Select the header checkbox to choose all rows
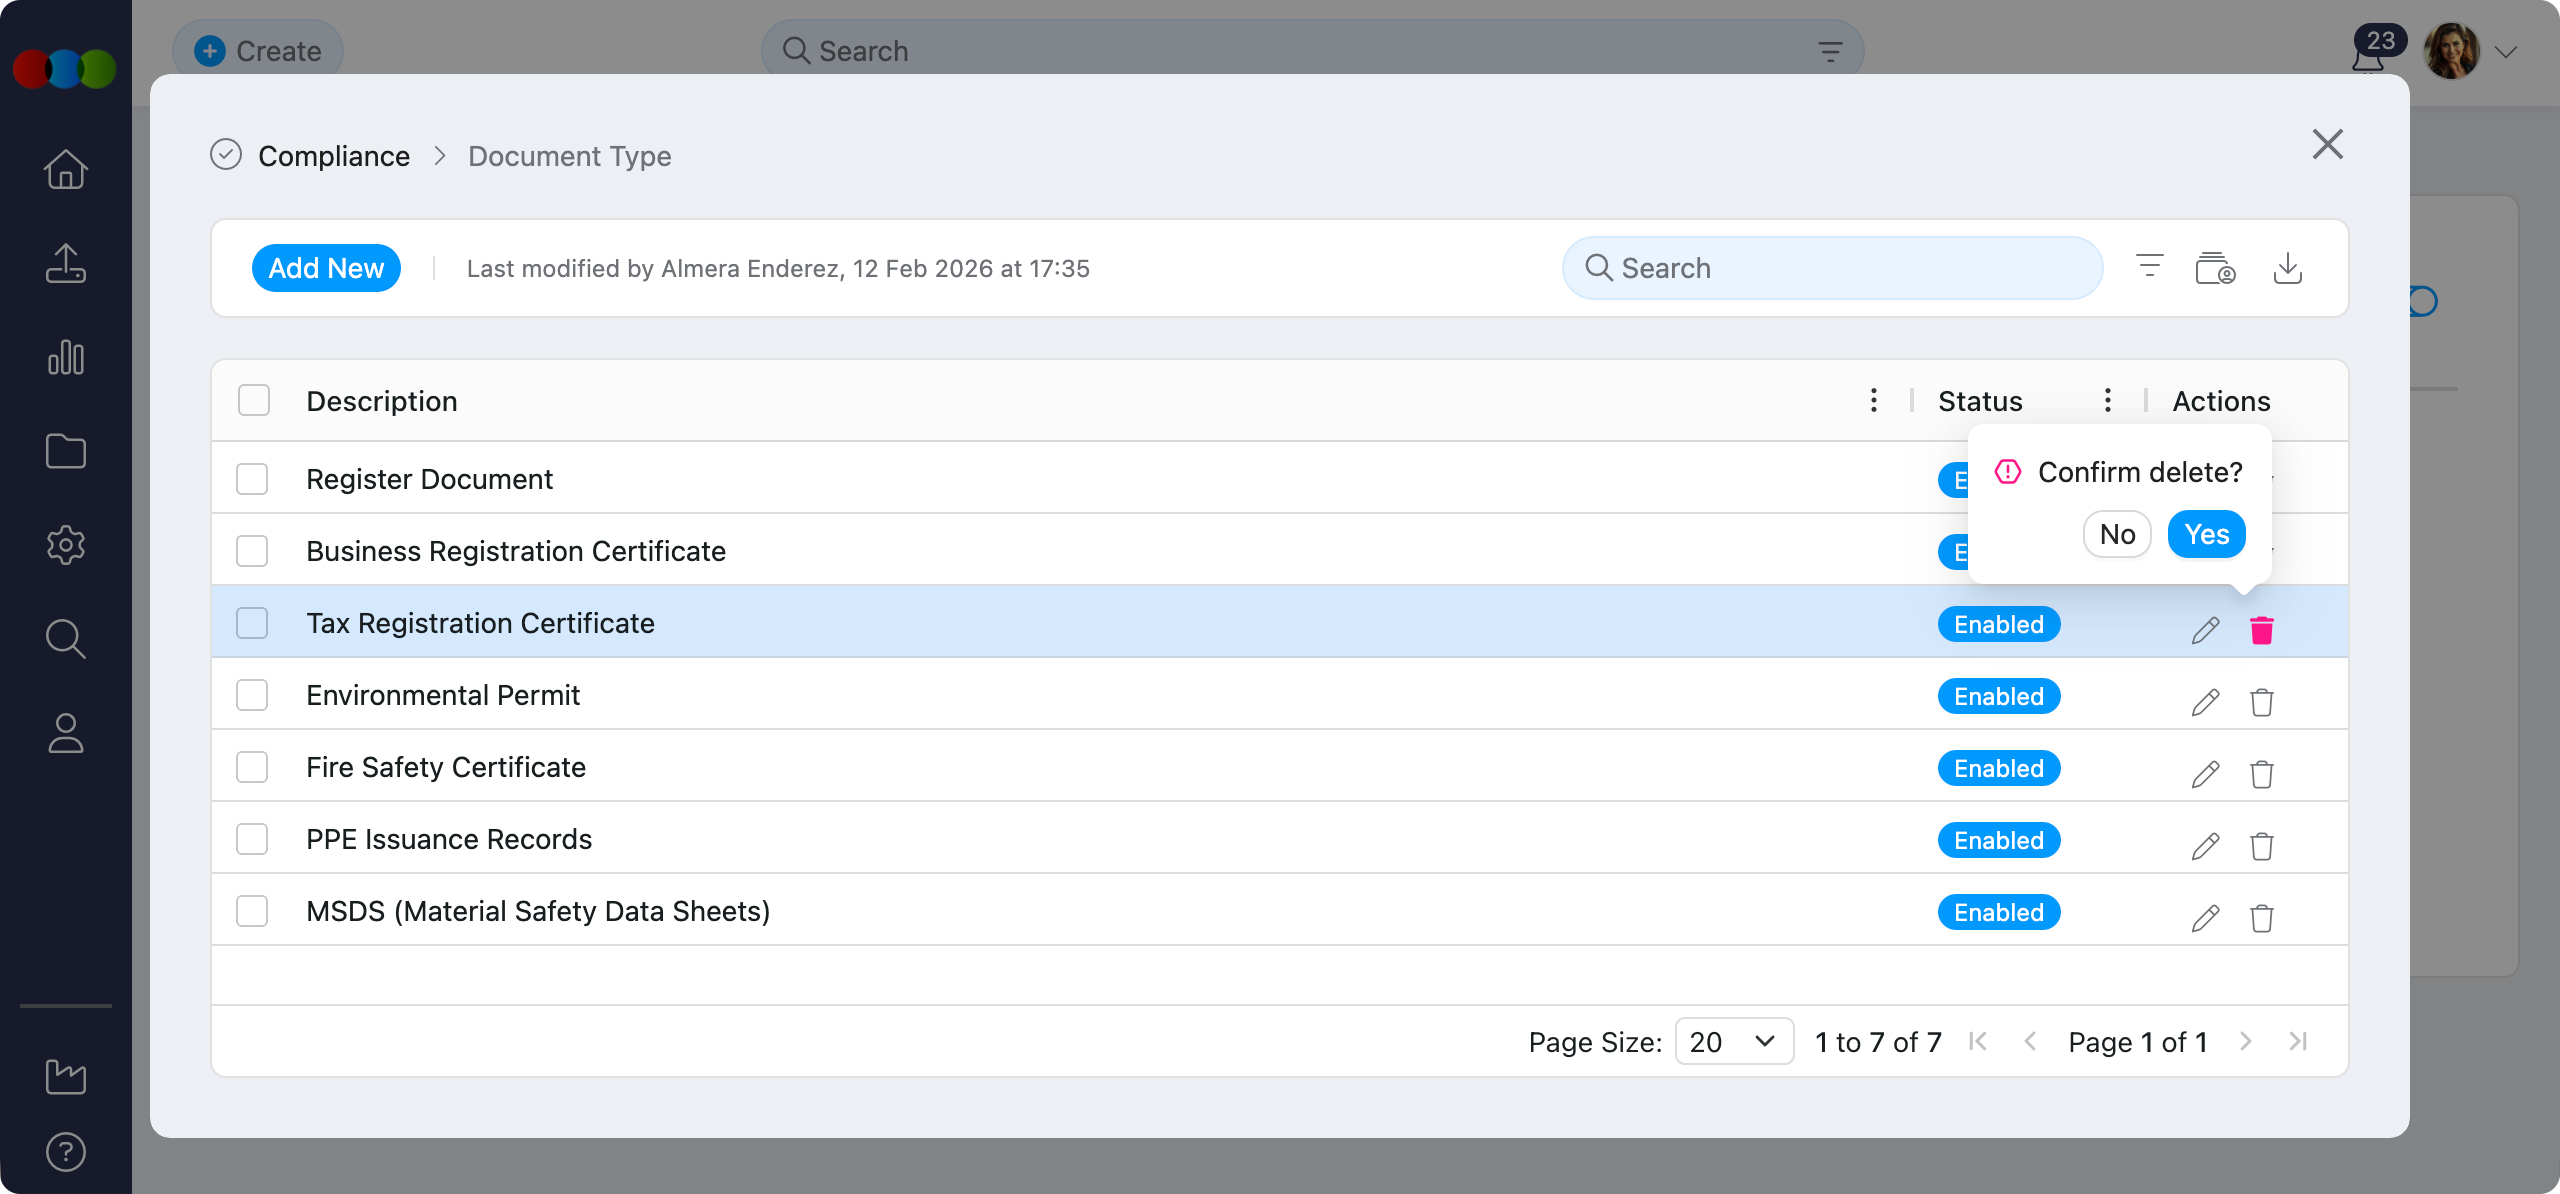This screenshot has height=1194, width=2560. coord(252,399)
